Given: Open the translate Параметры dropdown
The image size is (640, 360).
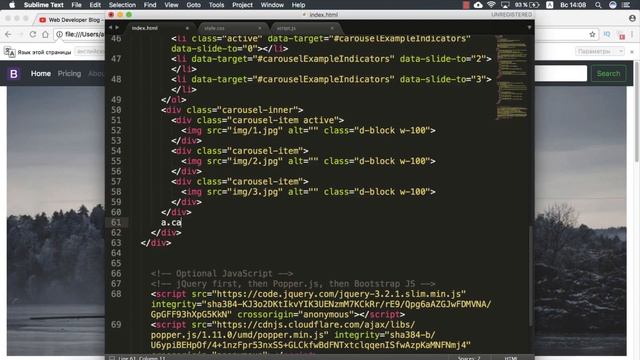Looking at the screenshot, I should click(x=600, y=51).
